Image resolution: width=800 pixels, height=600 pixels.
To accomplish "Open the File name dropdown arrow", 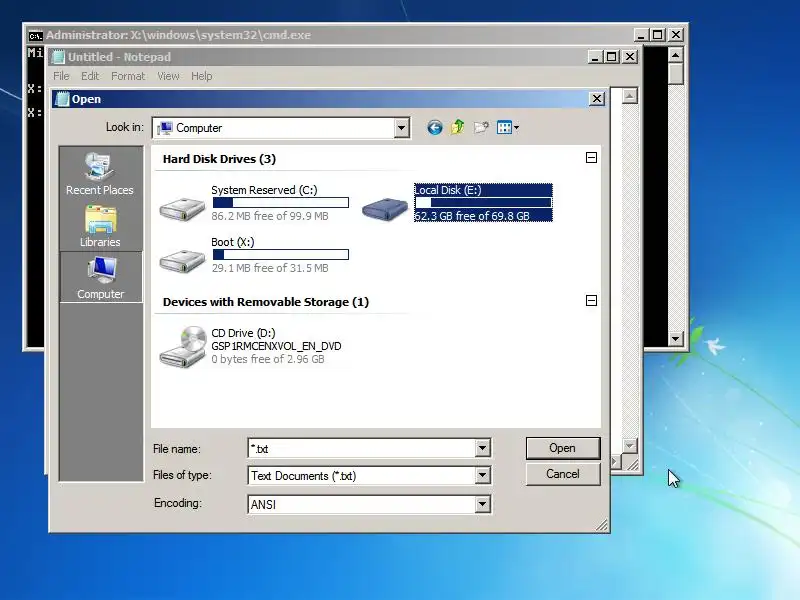I will tap(482, 448).
